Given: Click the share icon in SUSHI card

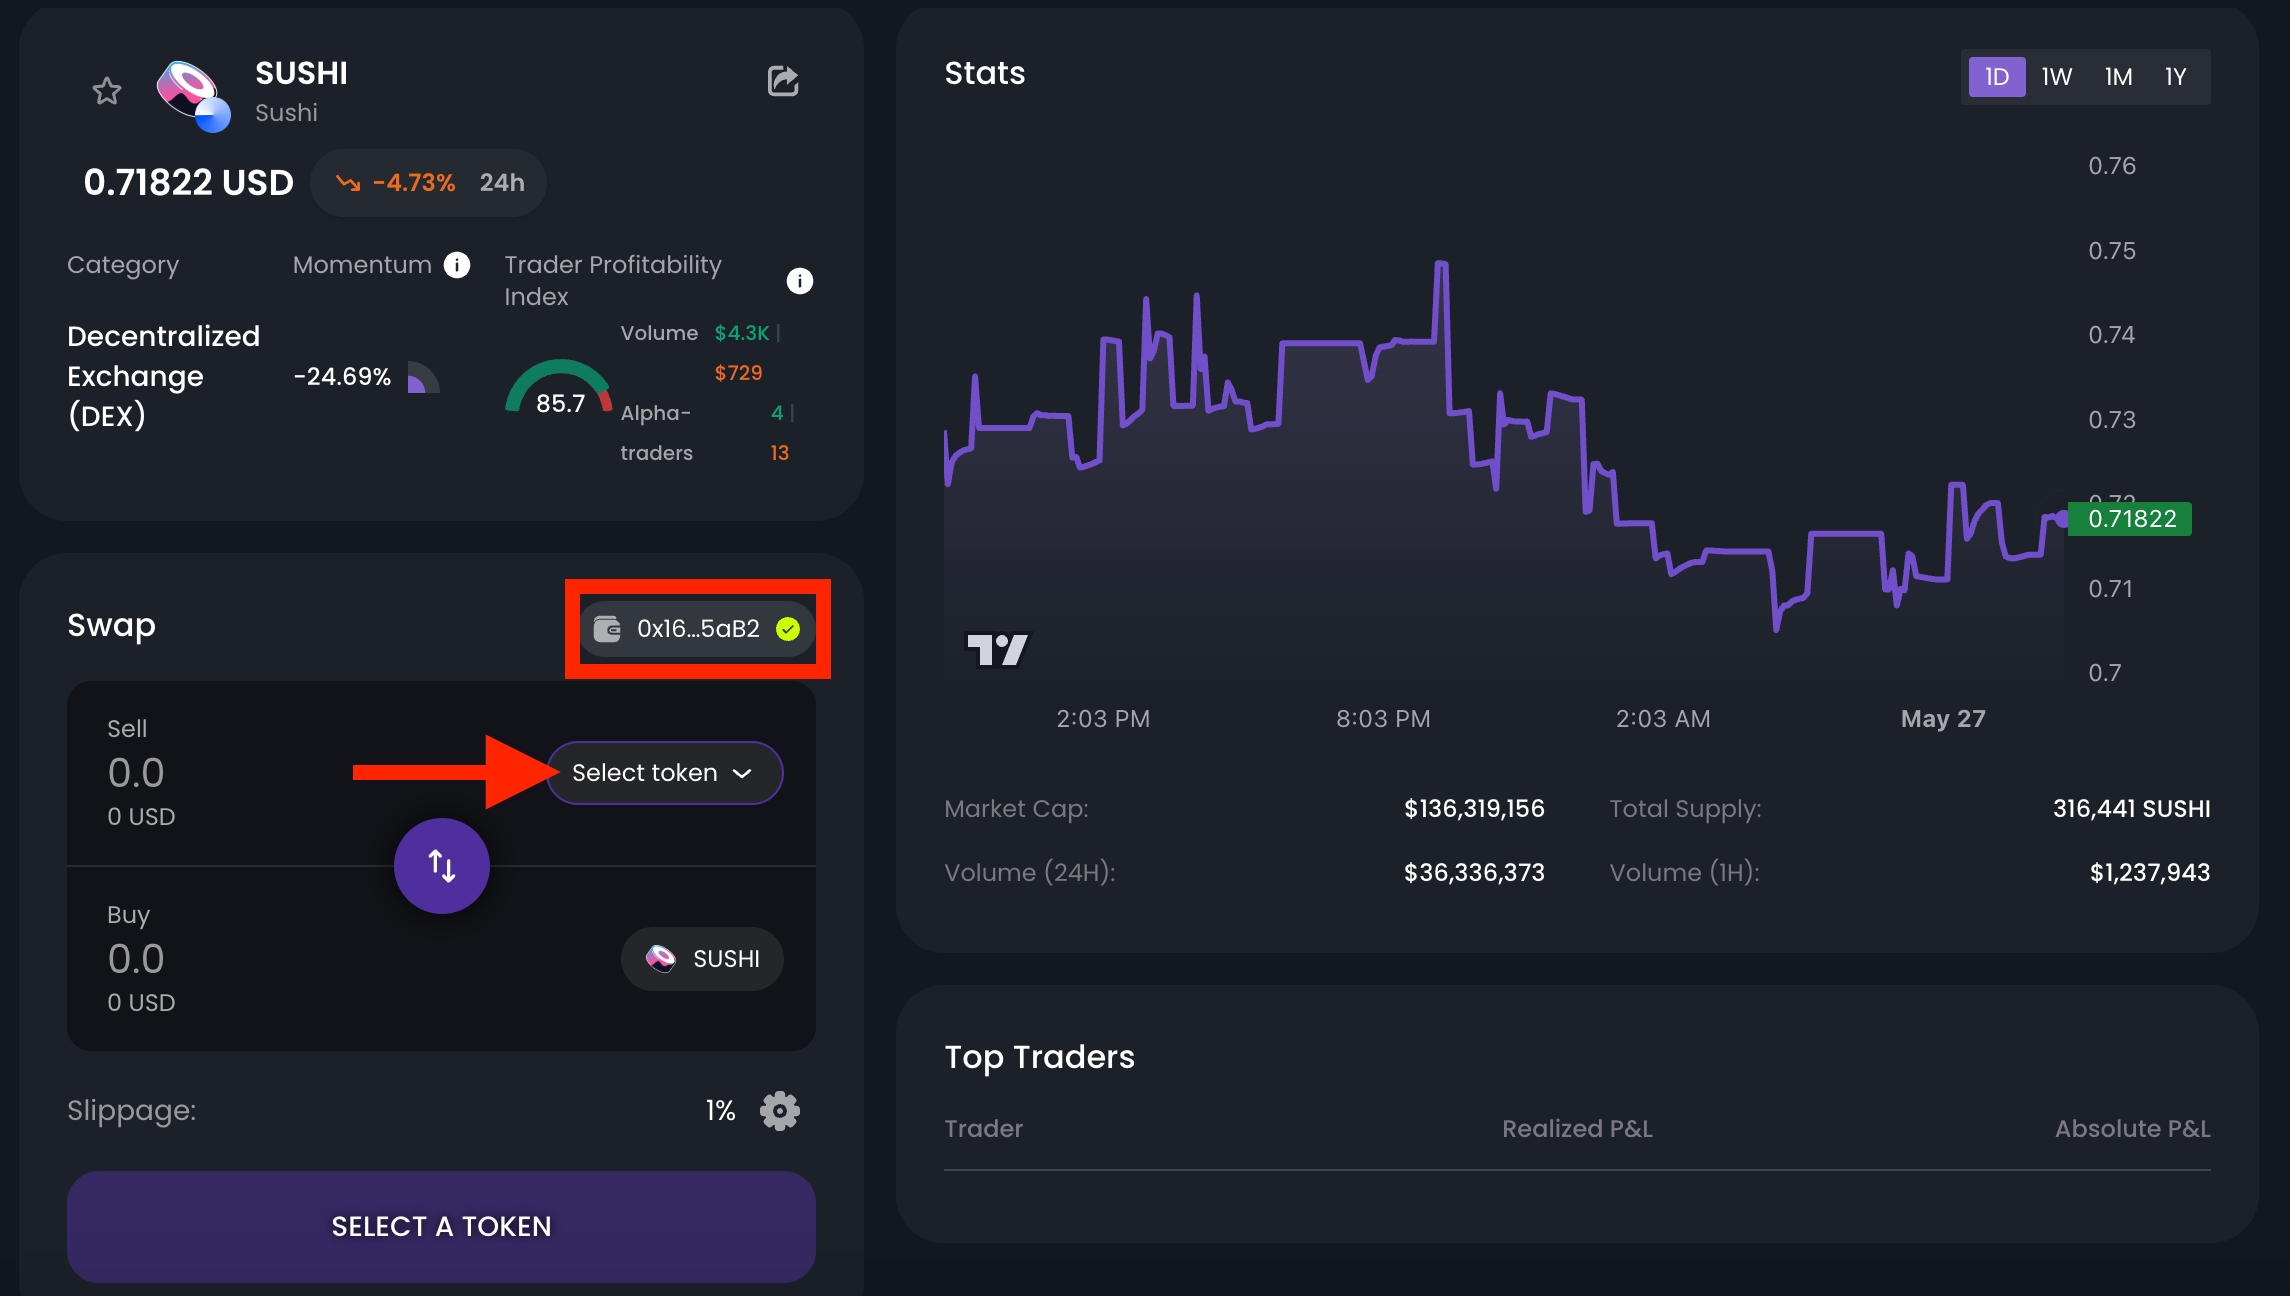Looking at the screenshot, I should point(783,81).
